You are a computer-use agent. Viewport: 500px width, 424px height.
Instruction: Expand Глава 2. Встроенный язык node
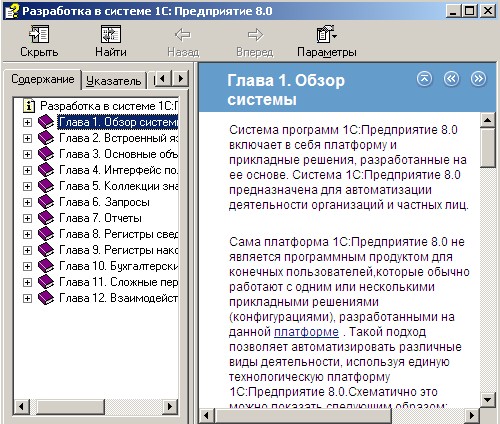27,138
